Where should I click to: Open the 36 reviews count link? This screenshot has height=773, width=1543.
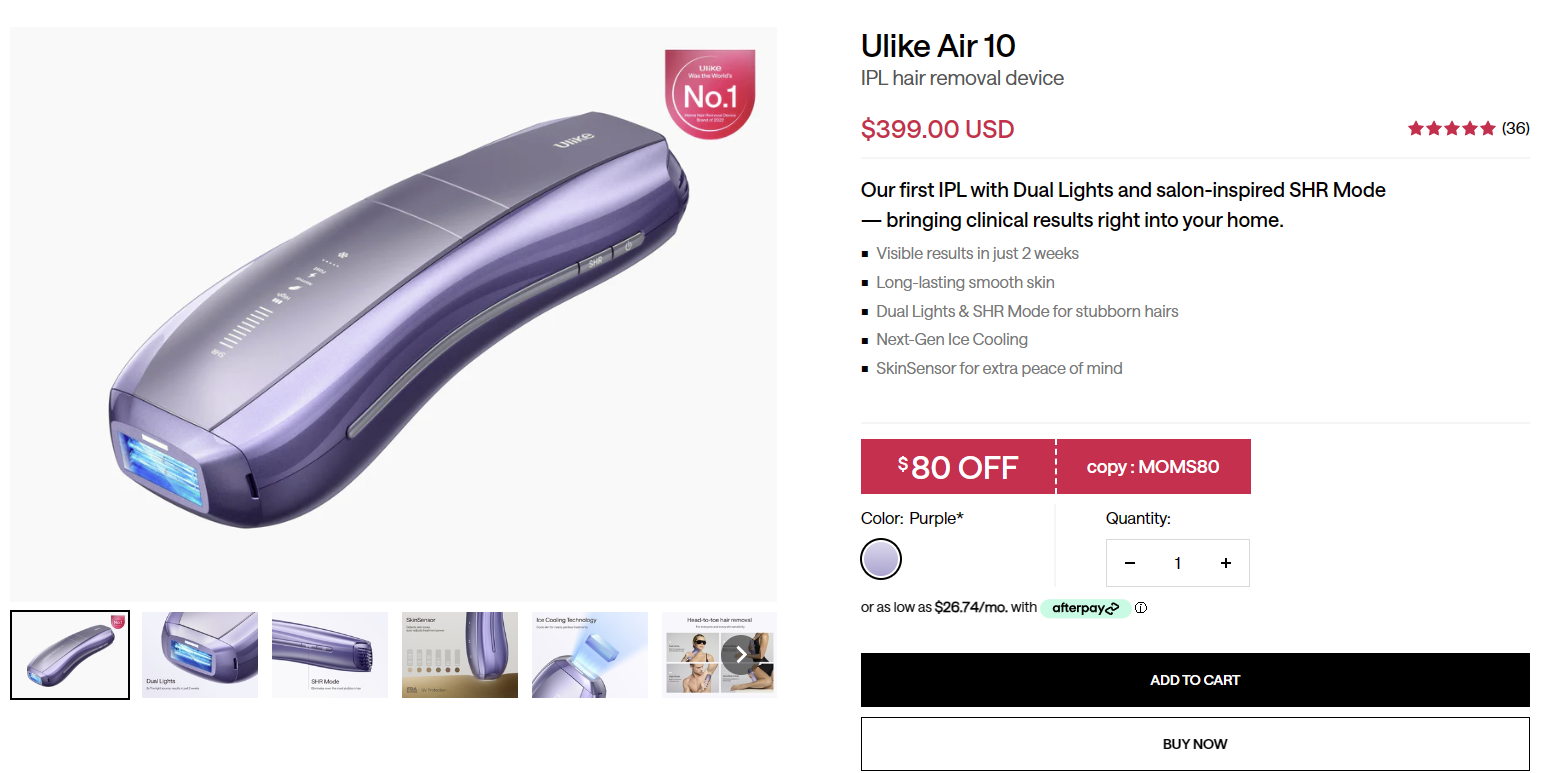pyautogui.click(x=1516, y=128)
